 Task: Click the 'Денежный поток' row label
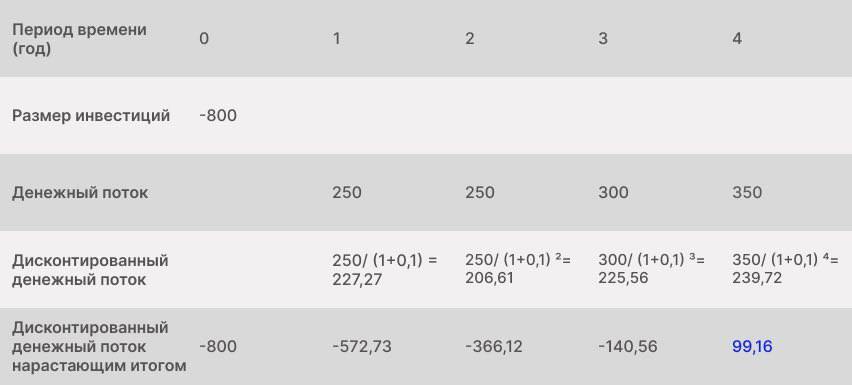(80, 193)
